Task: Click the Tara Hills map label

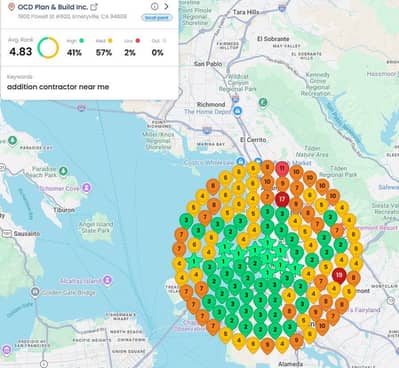Action: 246,12
